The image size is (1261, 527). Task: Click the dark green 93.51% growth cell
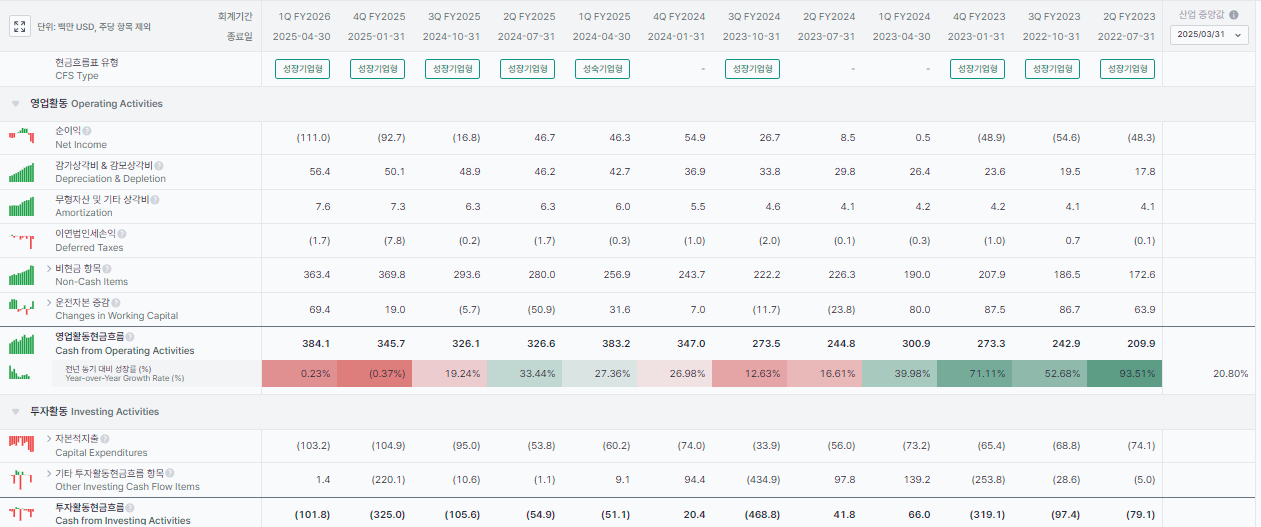click(x=1124, y=374)
